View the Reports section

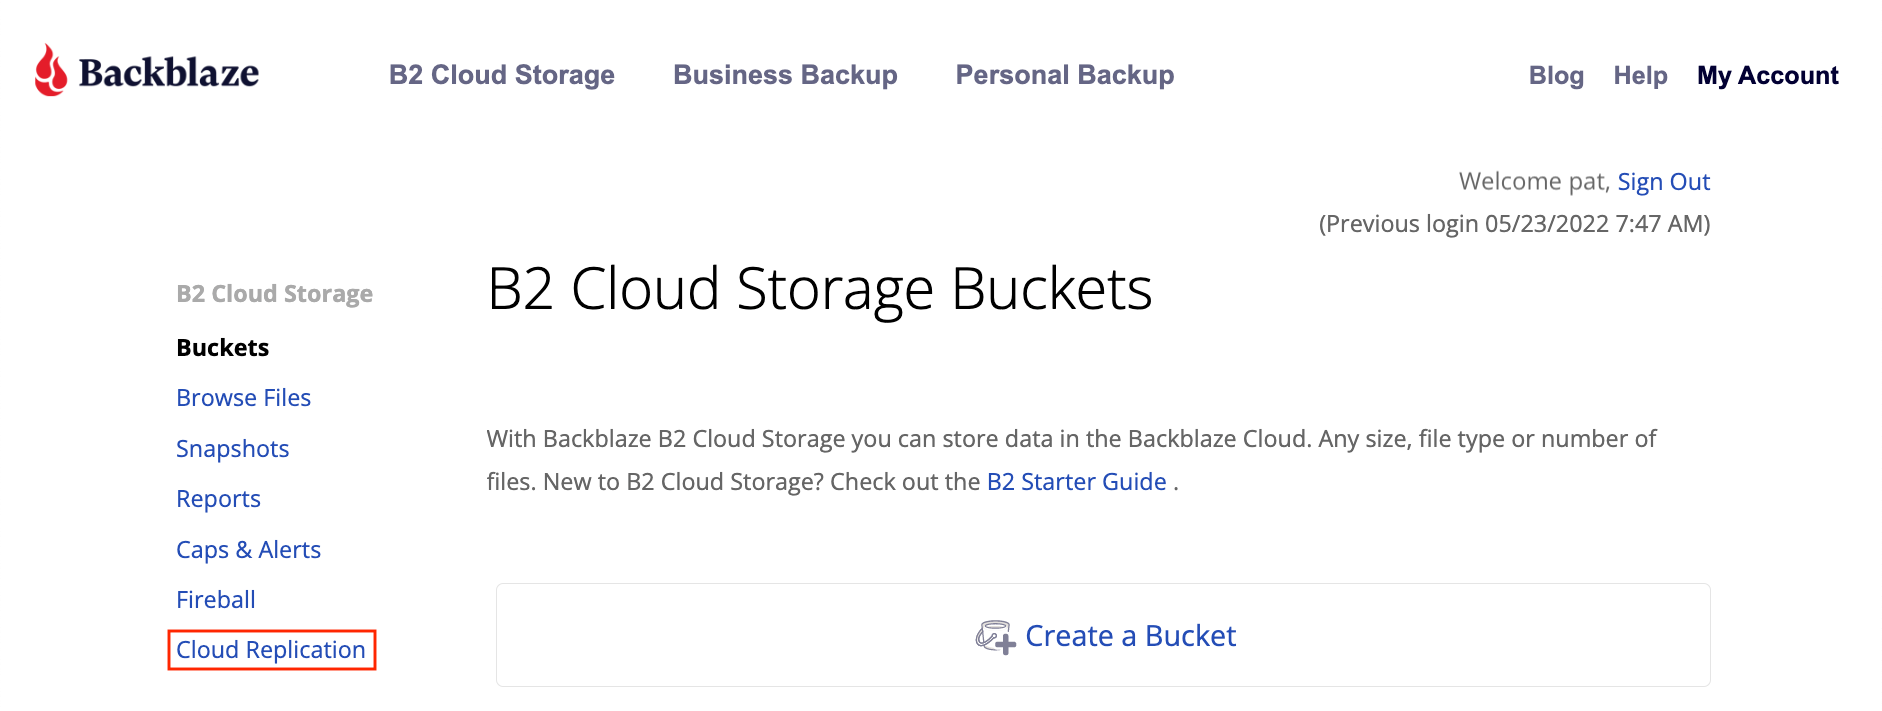click(x=218, y=498)
